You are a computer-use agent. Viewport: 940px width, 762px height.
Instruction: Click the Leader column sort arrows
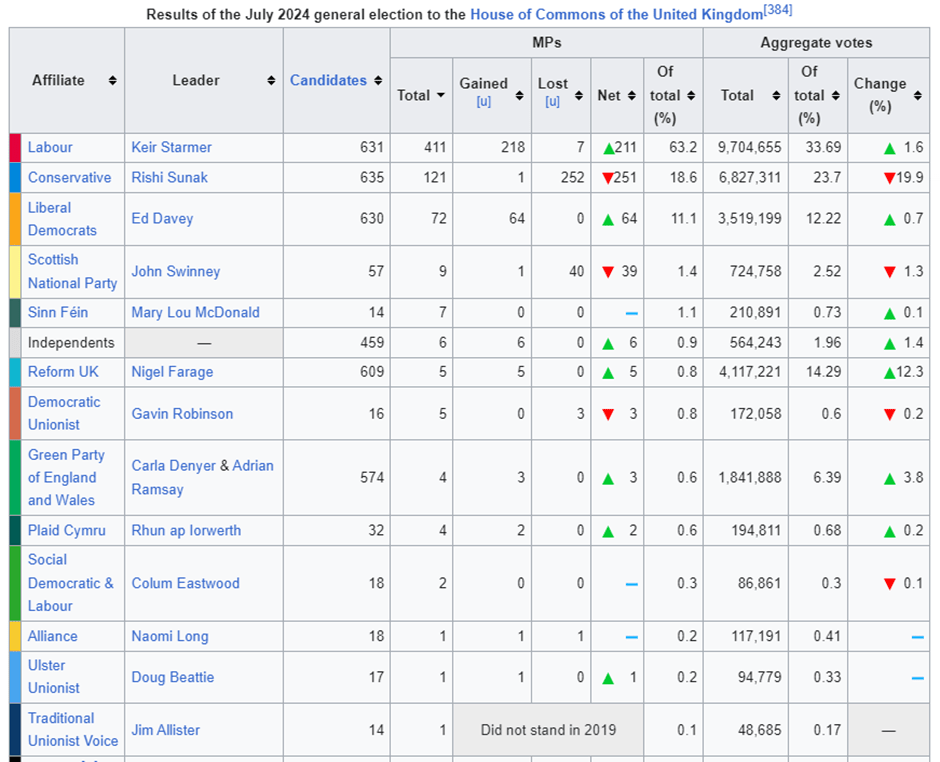click(271, 80)
